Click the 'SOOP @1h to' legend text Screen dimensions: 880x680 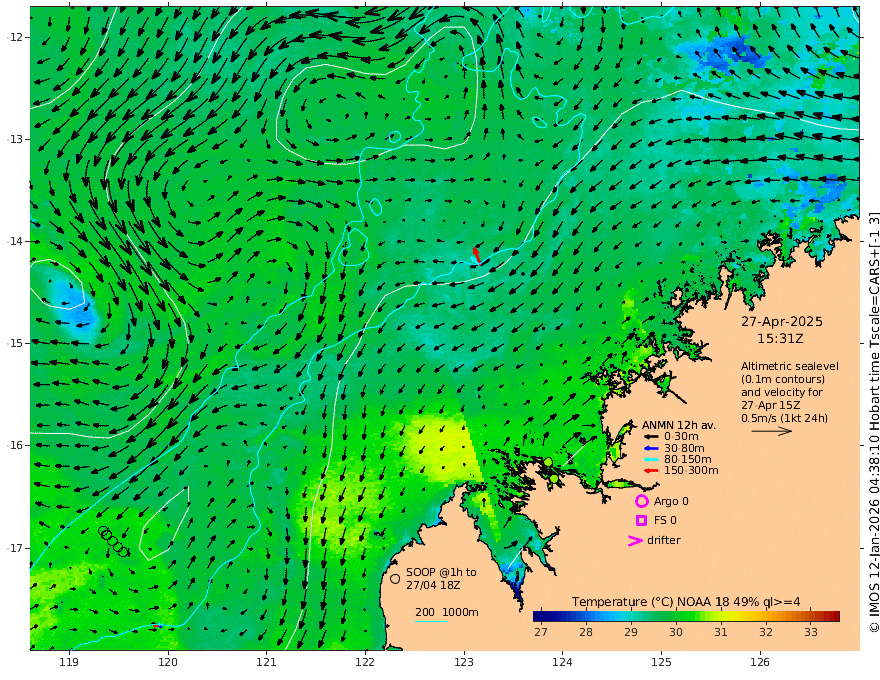point(441,572)
